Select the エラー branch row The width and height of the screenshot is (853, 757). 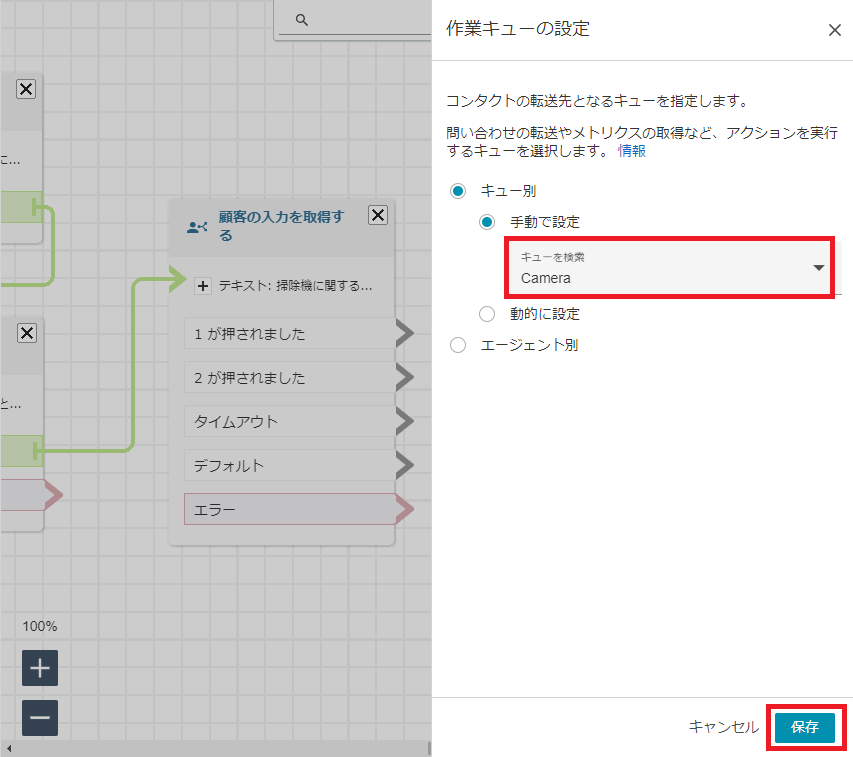click(x=289, y=510)
